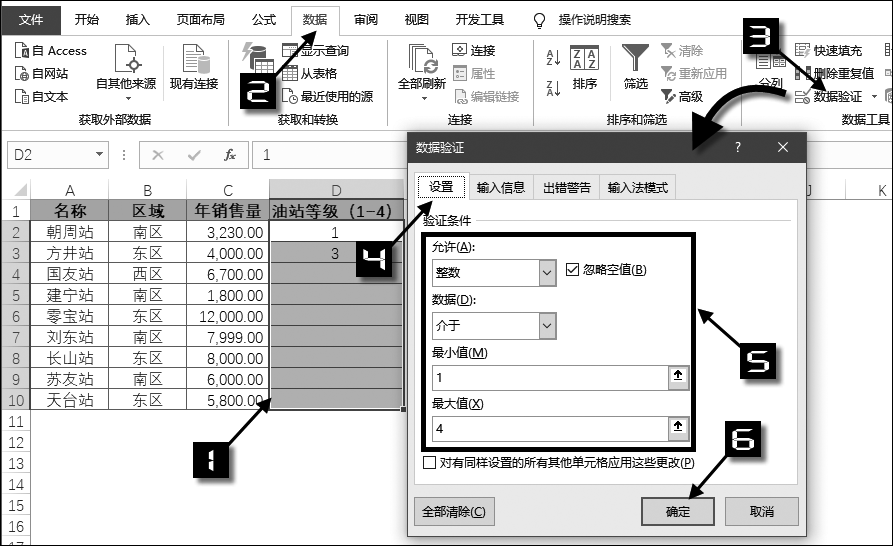Image resolution: width=893 pixels, height=546 pixels.
Task: Expand the 数据验证 dropdown arrow
Action: tap(874, 97)
